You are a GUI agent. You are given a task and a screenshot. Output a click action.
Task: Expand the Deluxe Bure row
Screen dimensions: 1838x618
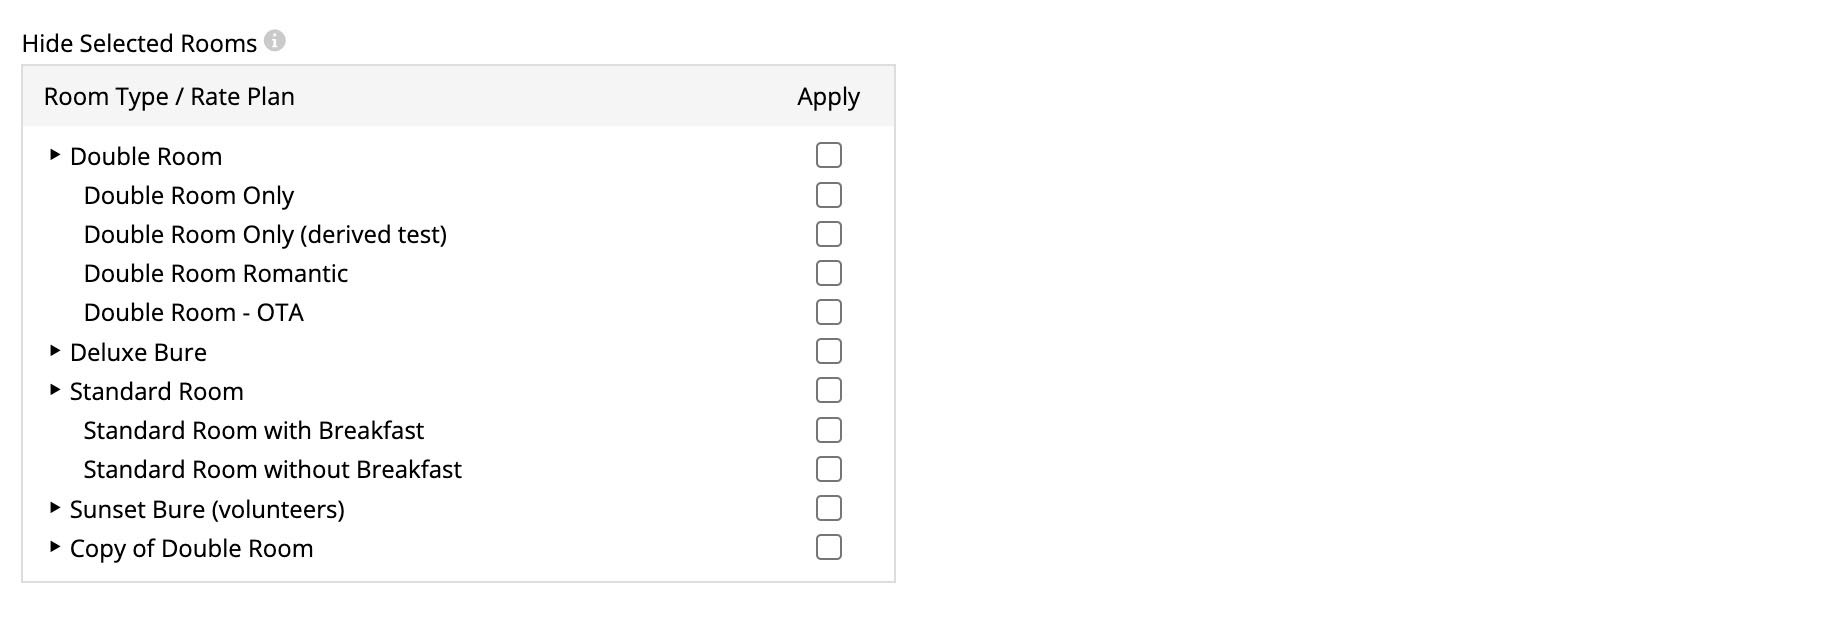tap(54, 351)
